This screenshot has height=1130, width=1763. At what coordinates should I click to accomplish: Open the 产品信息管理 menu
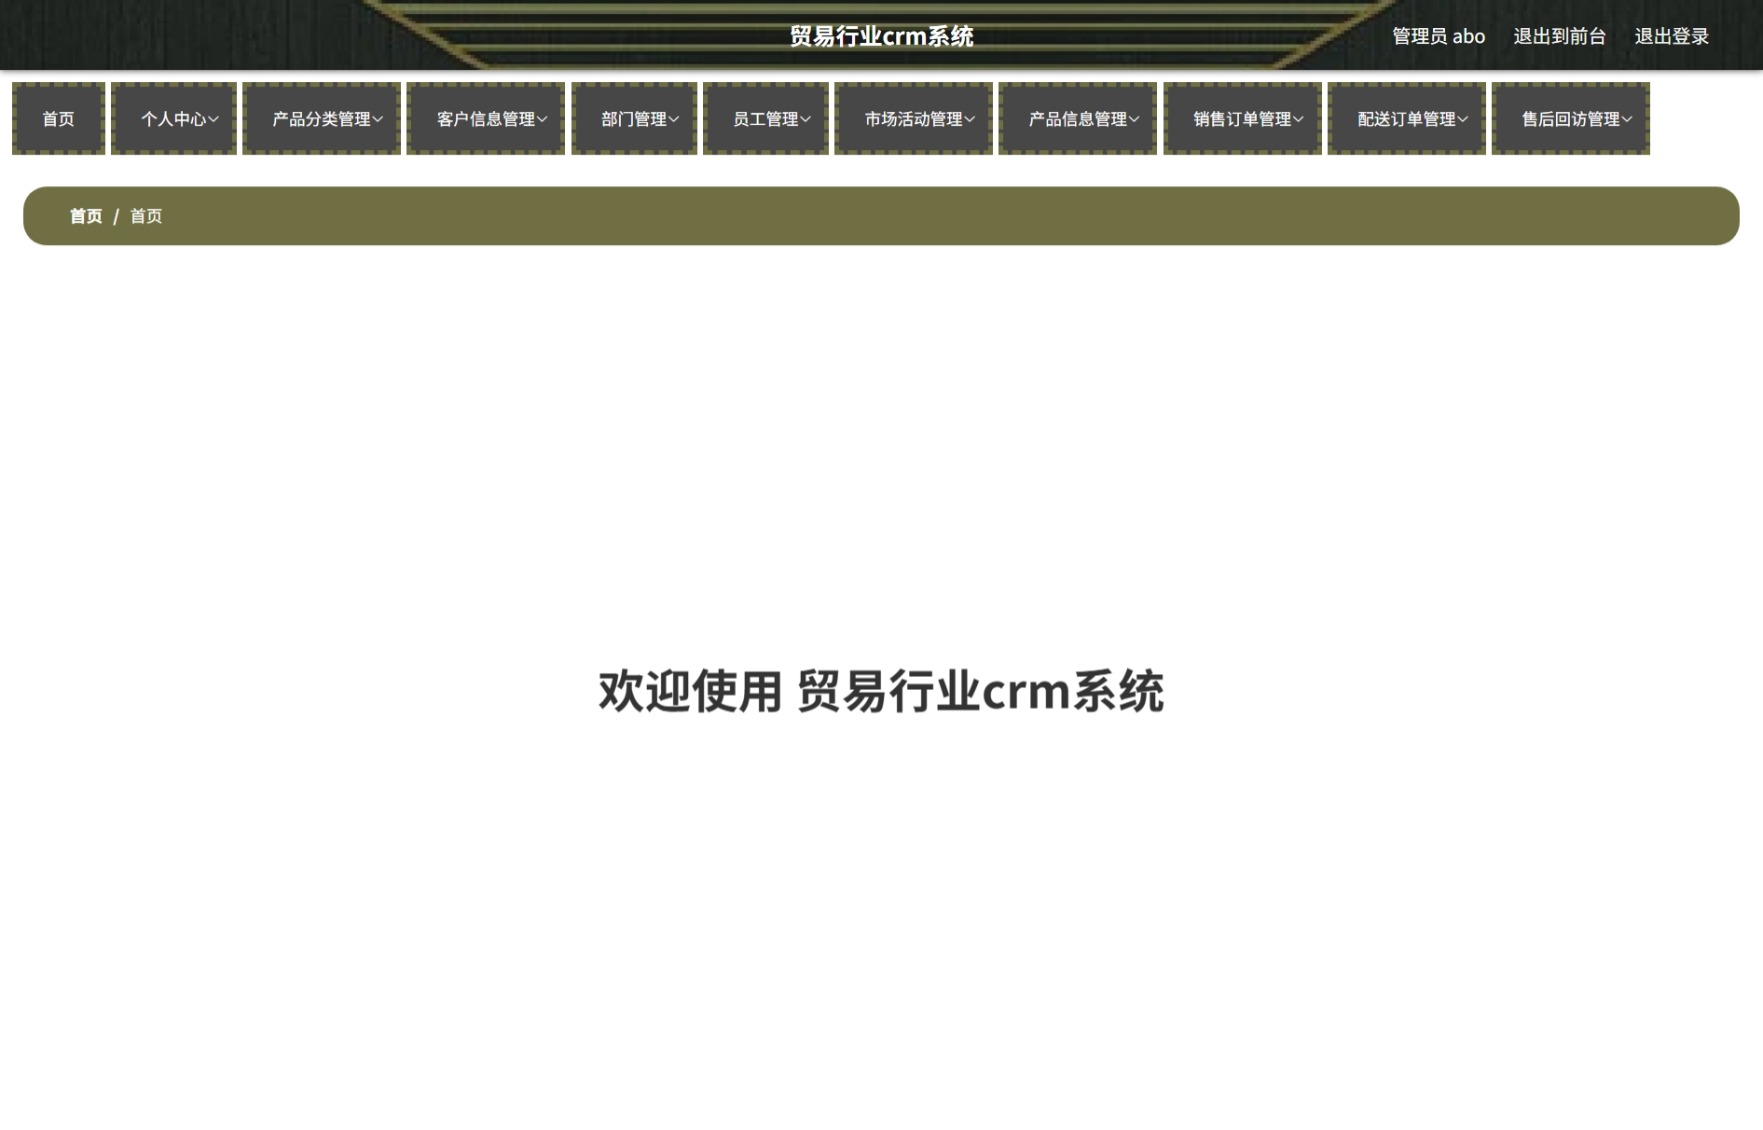click(1078, 119)
